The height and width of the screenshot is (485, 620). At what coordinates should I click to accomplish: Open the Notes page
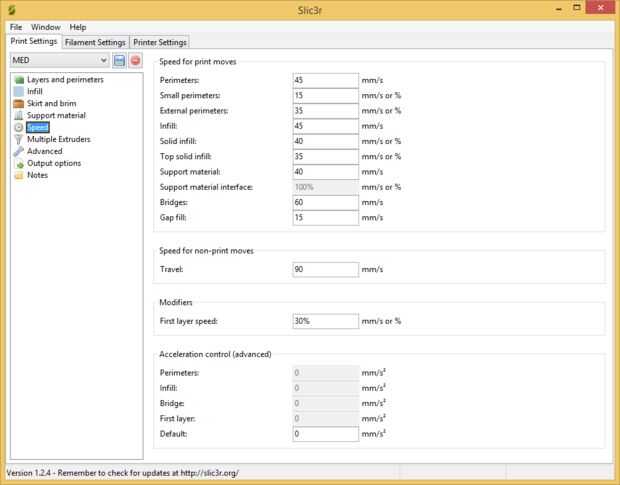38,175
